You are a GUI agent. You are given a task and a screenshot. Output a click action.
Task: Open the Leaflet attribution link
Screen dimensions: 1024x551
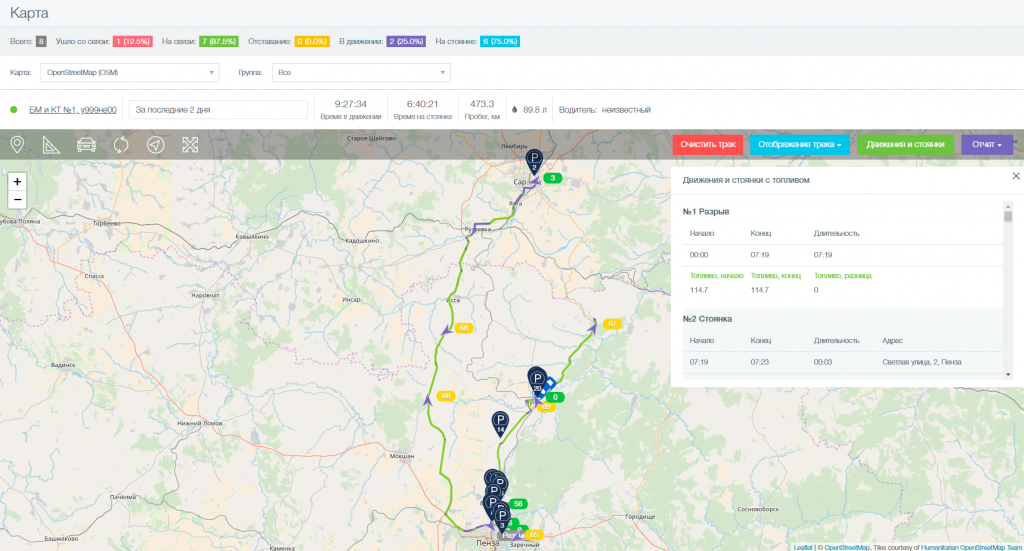tap(803, 547)
